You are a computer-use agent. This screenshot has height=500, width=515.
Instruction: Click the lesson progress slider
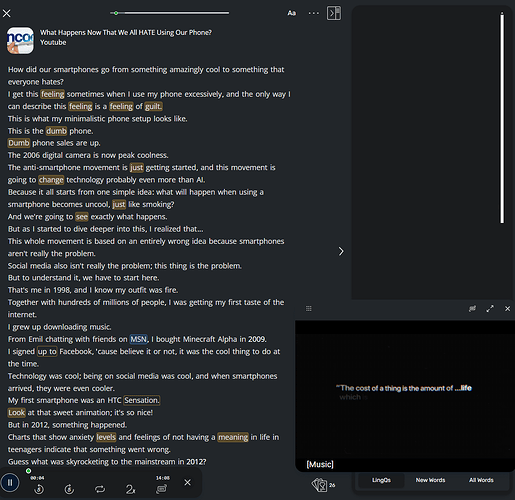tap(169, 13)
